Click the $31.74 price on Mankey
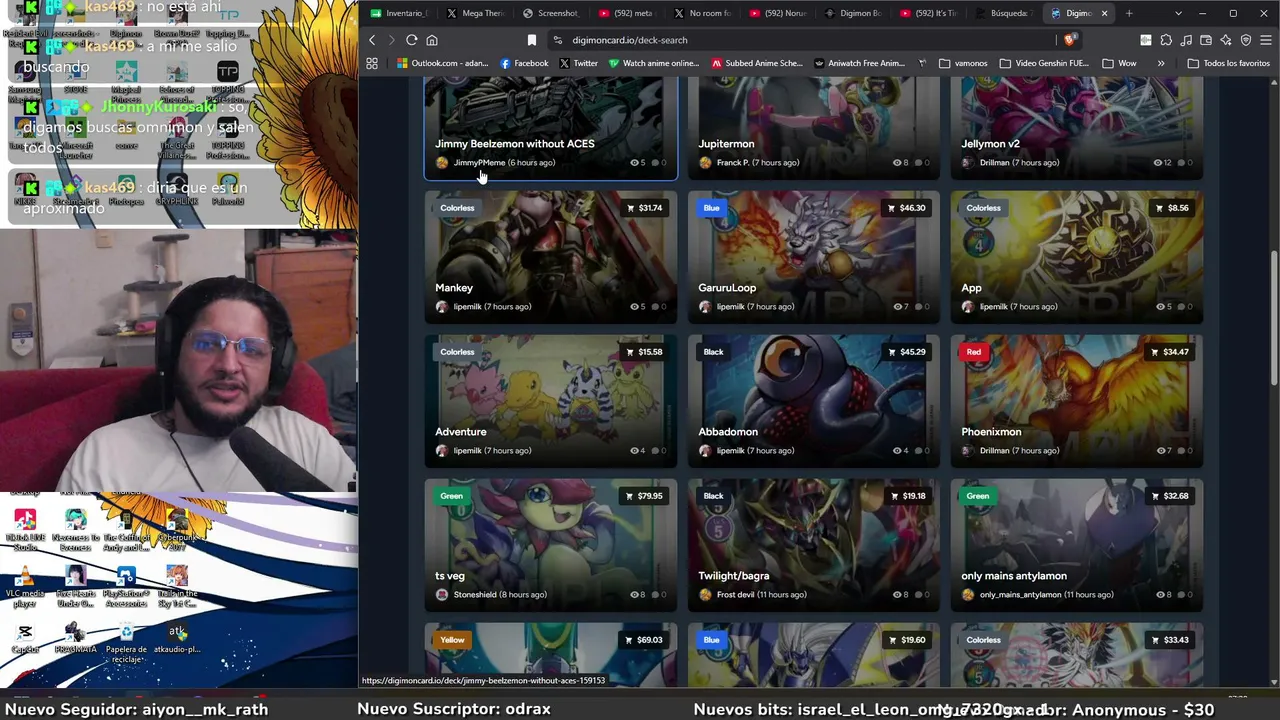This screenshot has width=1280, height=720. (644, 208)
